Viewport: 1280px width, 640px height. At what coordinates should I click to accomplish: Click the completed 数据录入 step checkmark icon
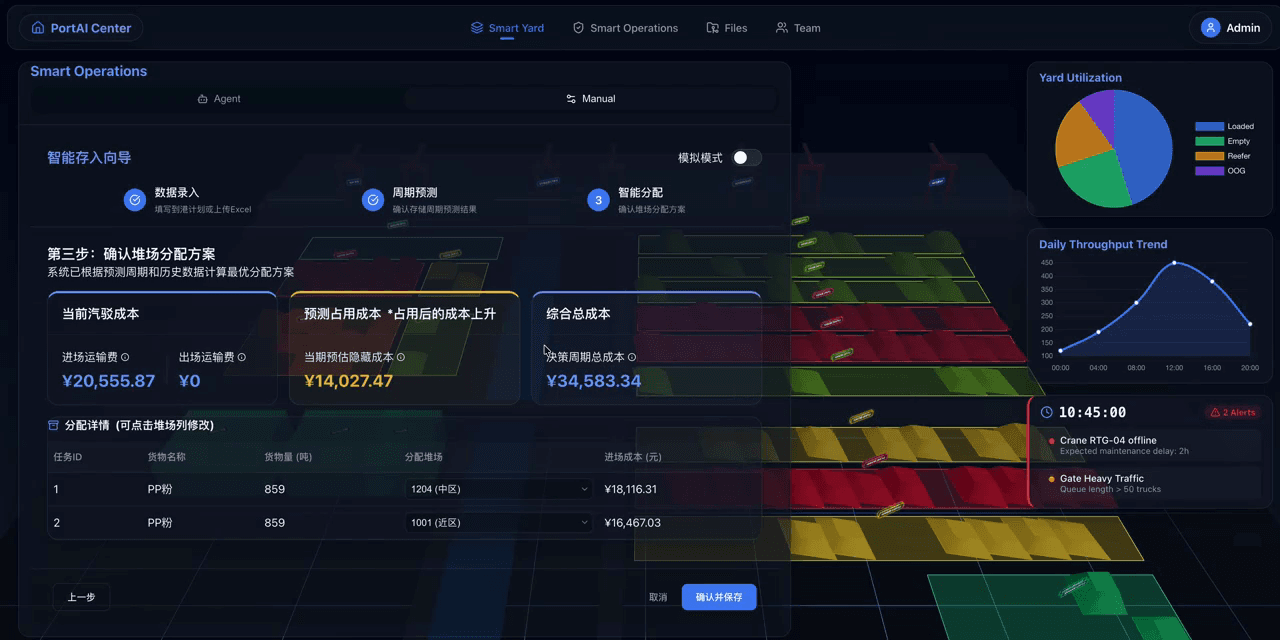[135, 200]
